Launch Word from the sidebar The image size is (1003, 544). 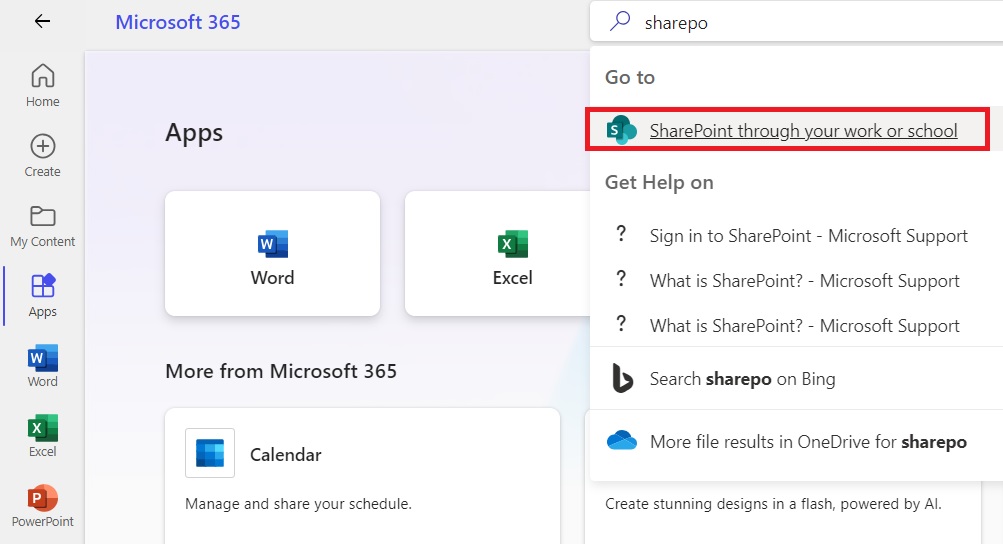42,366
